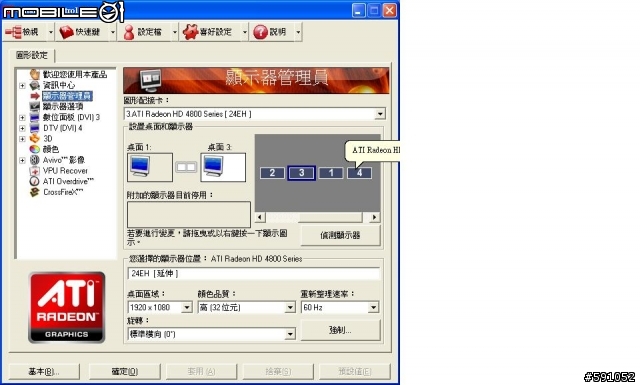
Task: Select display box number 3
Action: coord(302,173)
